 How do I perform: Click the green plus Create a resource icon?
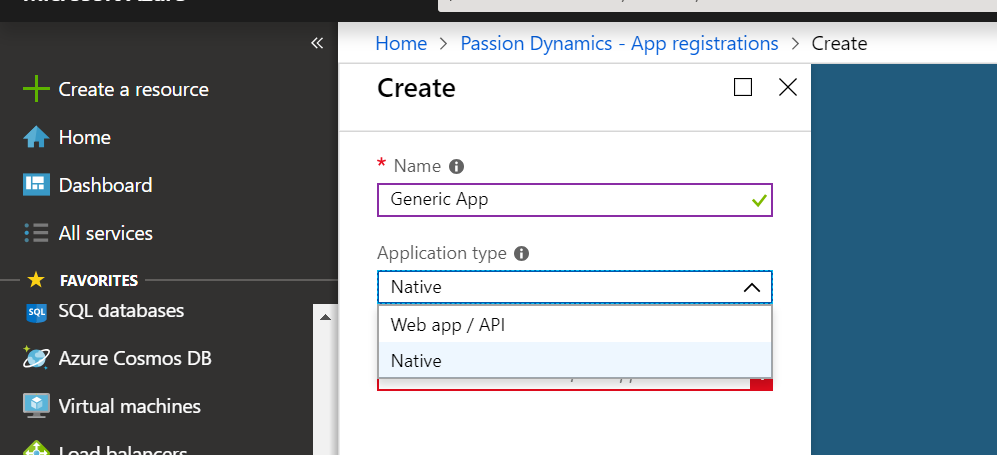36,89
